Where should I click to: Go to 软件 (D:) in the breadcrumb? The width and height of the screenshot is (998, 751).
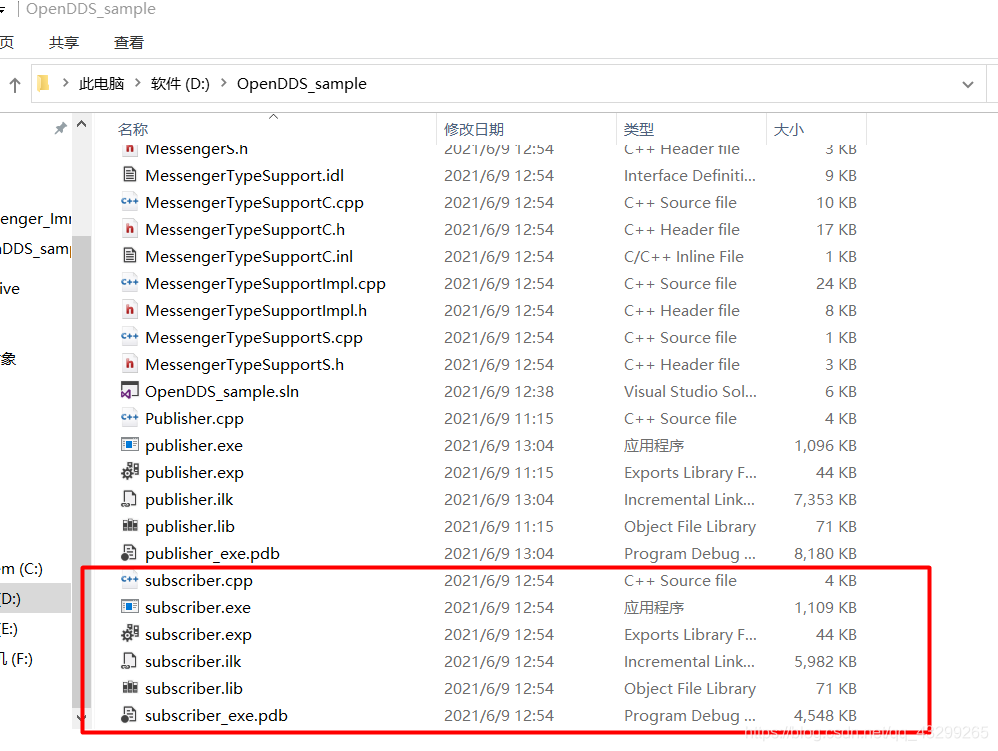(180, 83)
